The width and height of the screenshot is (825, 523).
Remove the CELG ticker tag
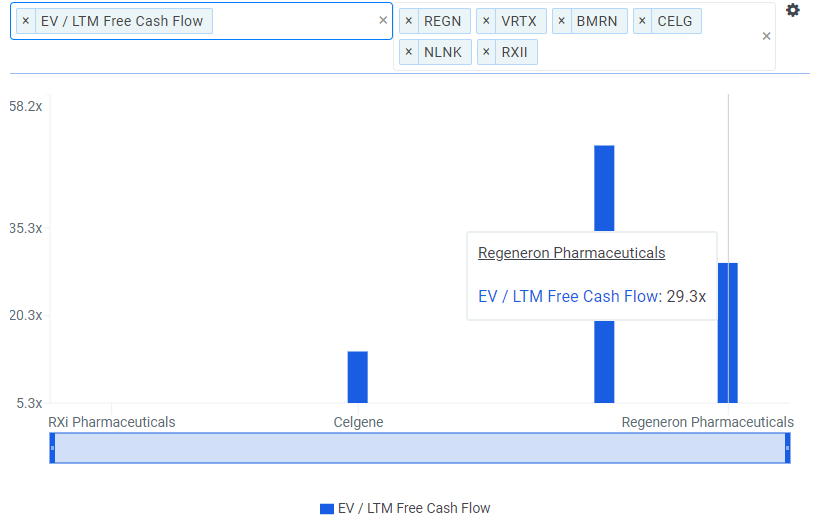coord(642,21)
